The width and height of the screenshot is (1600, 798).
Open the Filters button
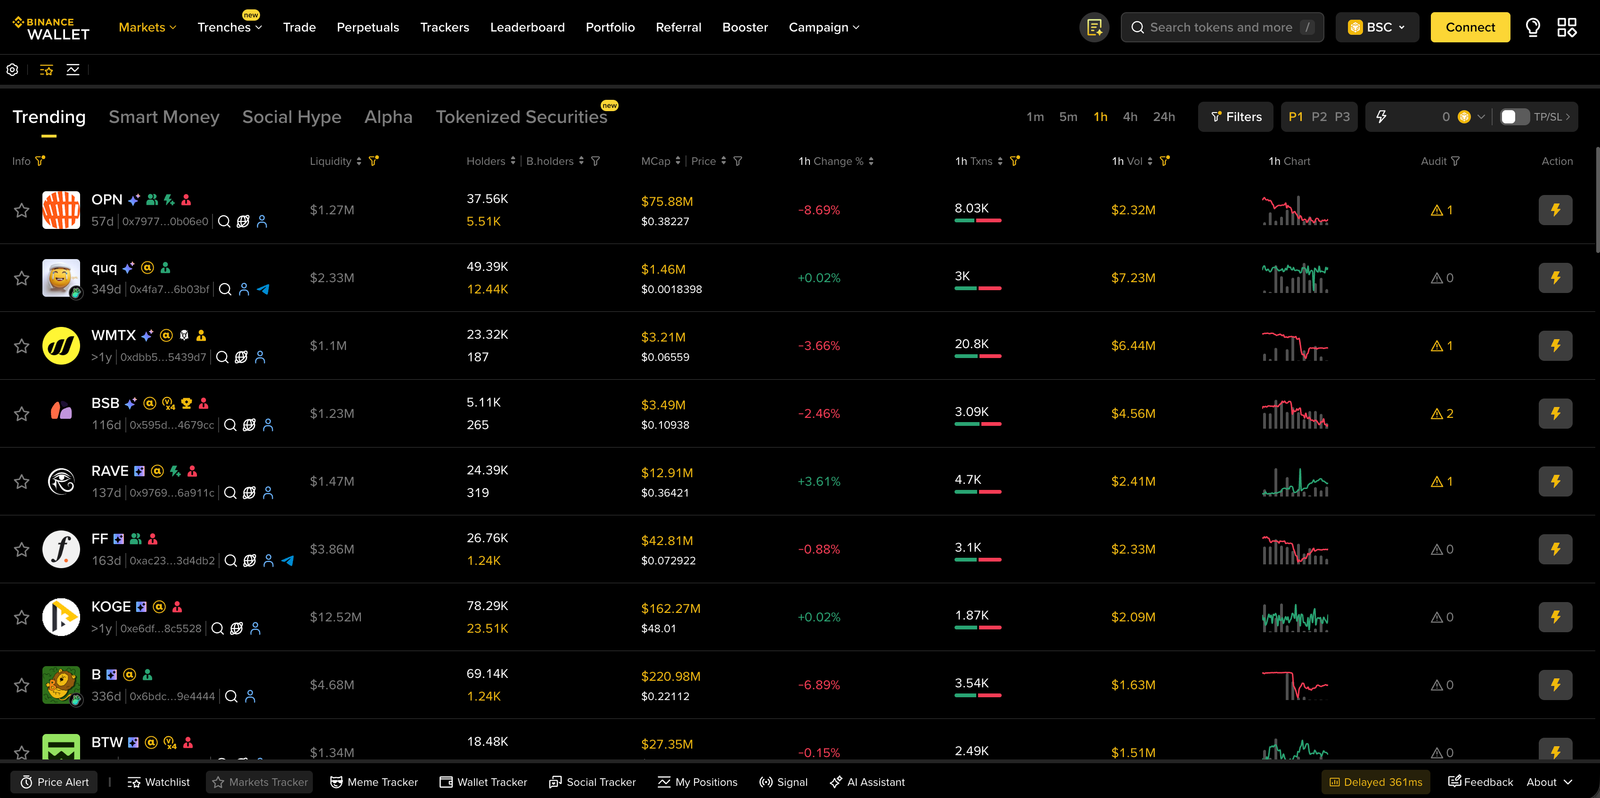coord(1236,117)
